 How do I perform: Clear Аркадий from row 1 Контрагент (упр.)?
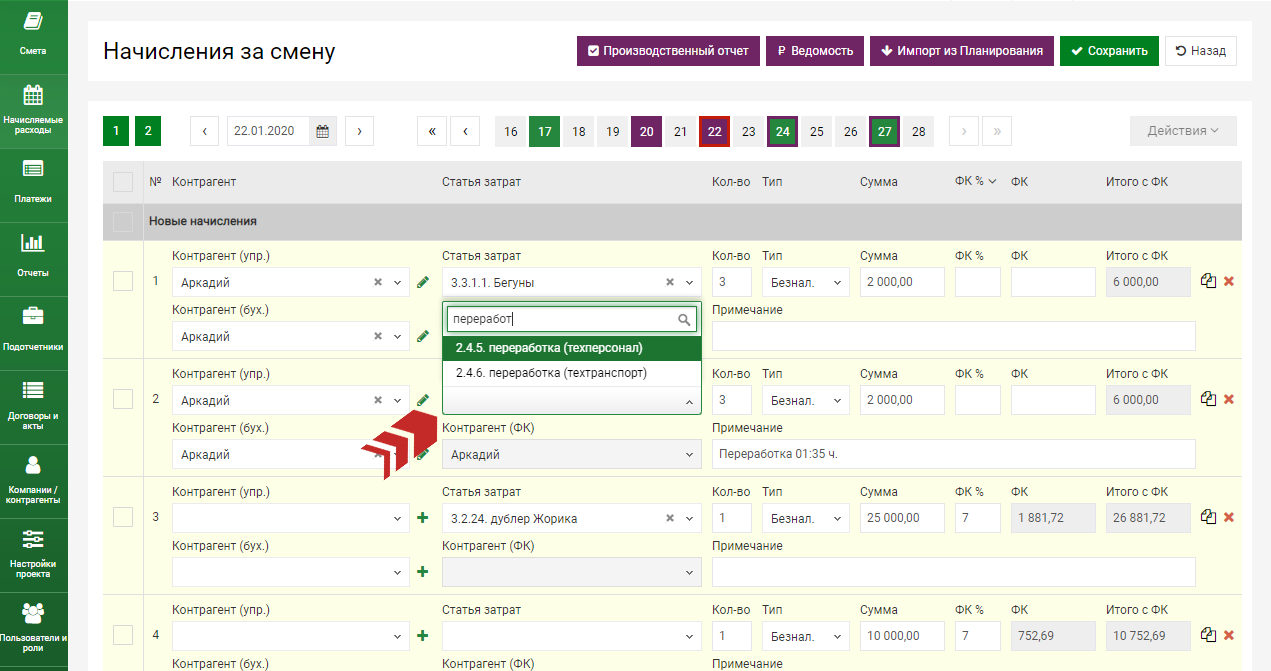378,283
